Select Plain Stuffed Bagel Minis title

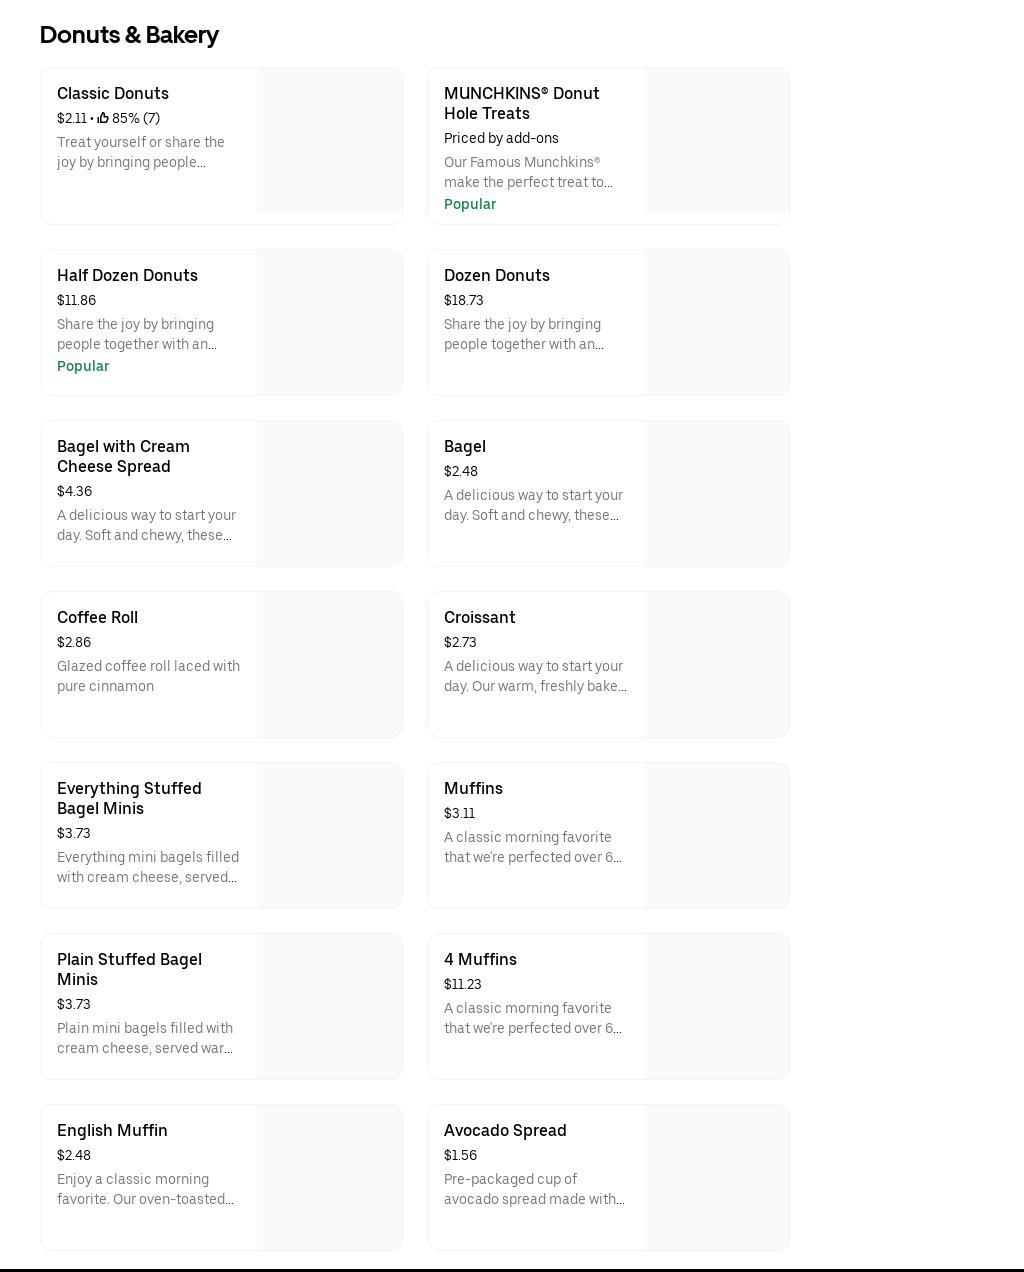pyautogui.click(x=129, y=970)
